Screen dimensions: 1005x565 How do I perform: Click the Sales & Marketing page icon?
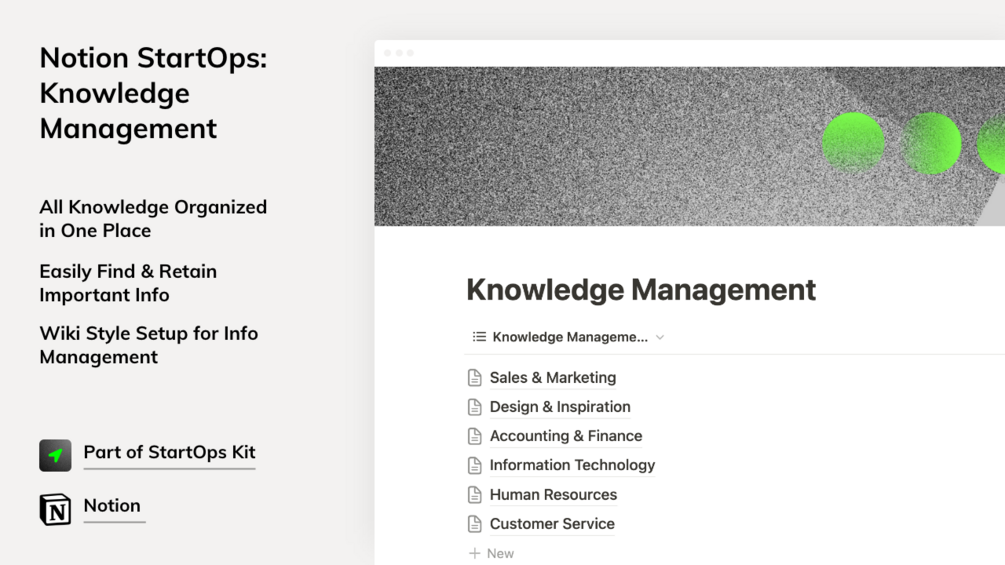pos(475,378)
